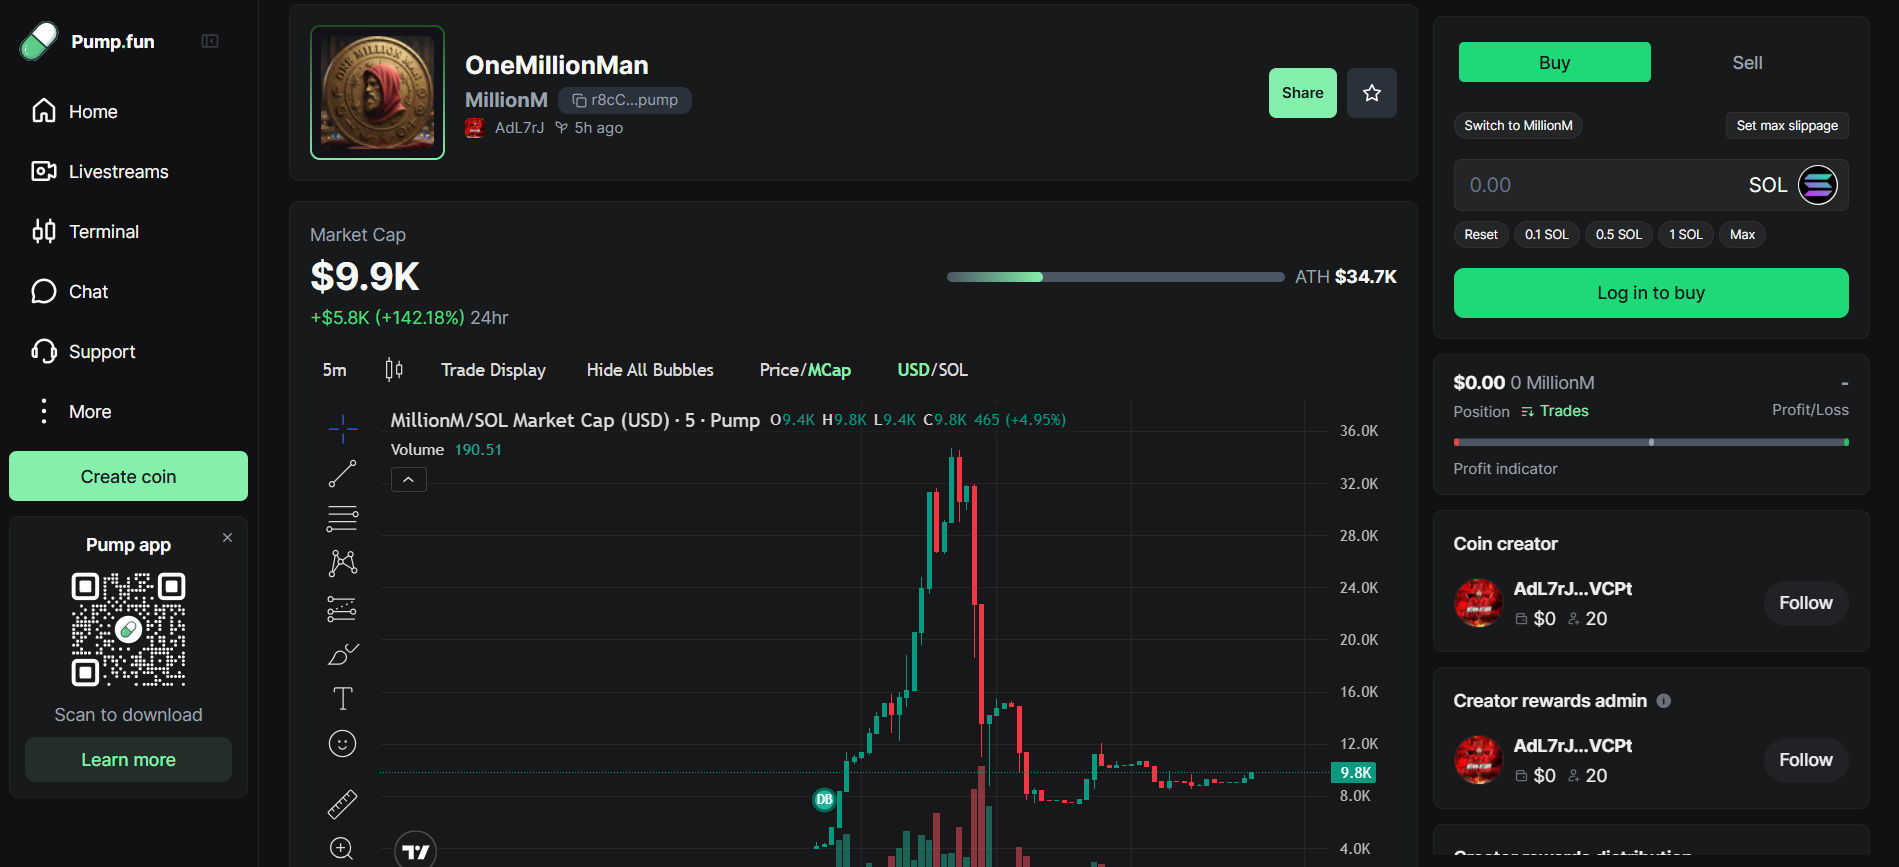Open the Trade Display options
Viewport: 1899px width, 867px height.
[493, 370]
